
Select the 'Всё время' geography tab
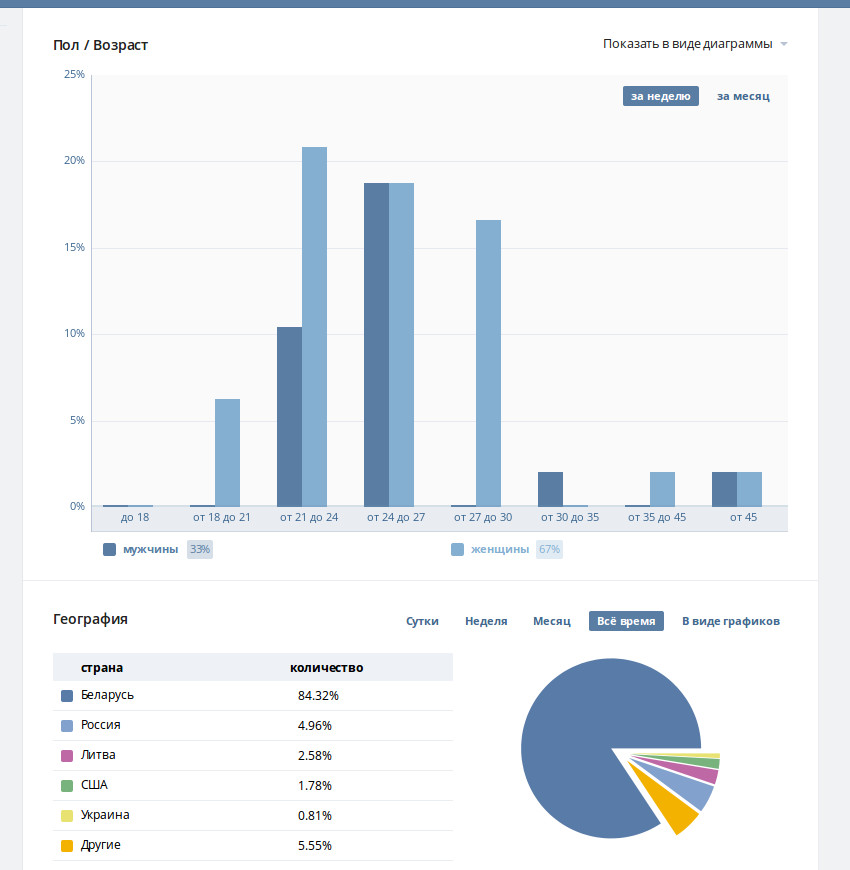[x=626, y=621]
